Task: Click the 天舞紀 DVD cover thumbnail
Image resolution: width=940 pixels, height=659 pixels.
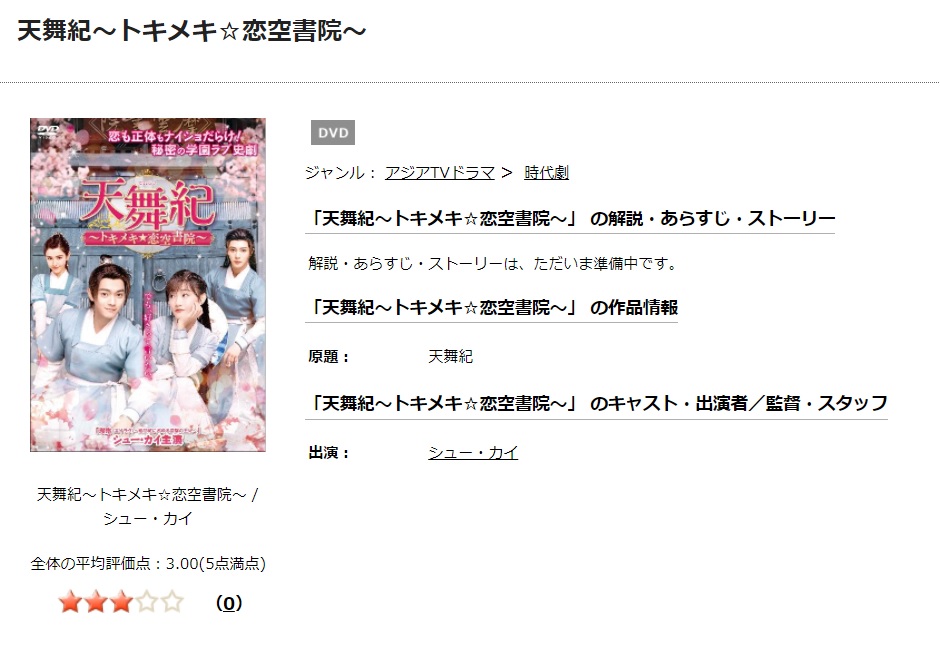Action: [x=148, y=285]
